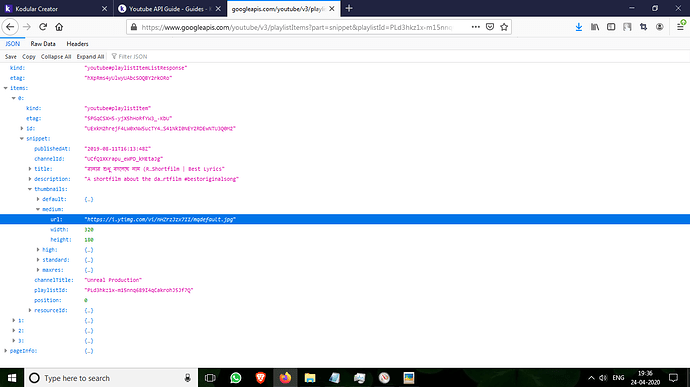This screenshot has width=690, height=387.
Task: Expand the default thumbnail node
Action: [38, 199]
